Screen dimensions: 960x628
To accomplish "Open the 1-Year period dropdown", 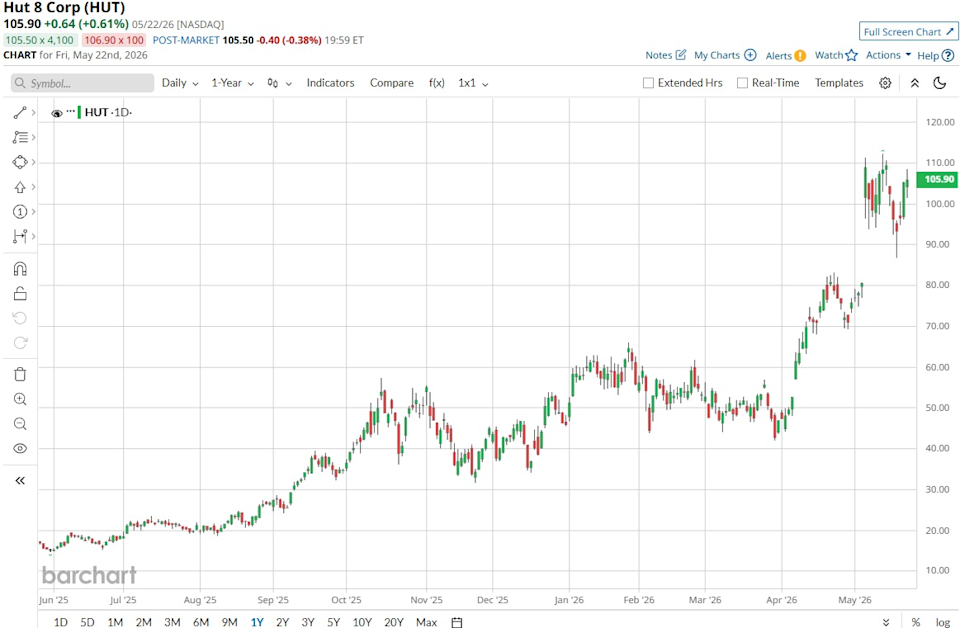I will click(233, 83).
